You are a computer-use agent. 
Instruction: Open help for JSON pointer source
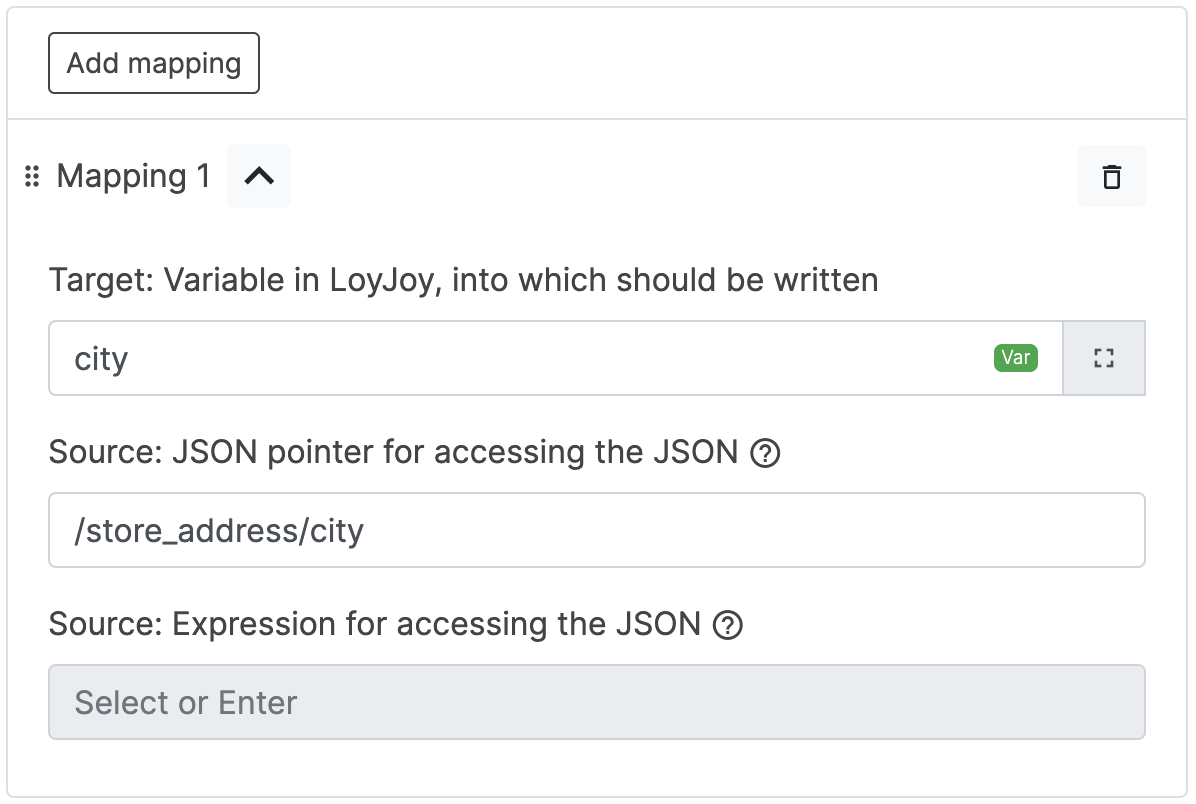click(x=765, y=454)
